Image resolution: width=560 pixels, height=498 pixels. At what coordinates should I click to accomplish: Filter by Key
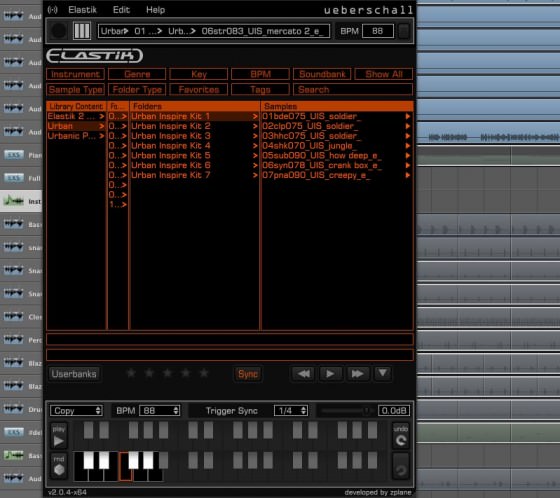coord(199,74)
